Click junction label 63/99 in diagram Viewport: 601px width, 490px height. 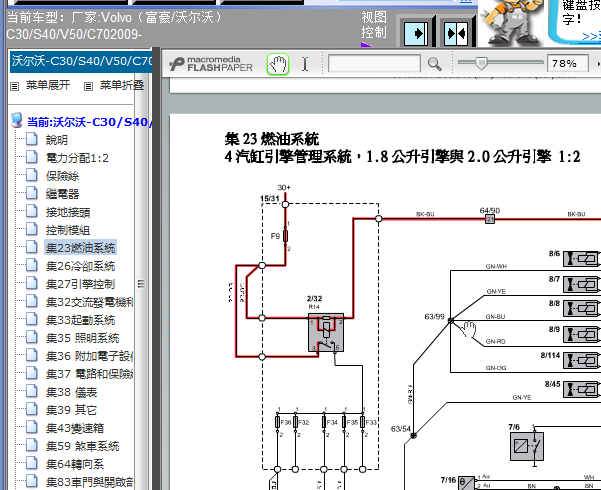434,317
